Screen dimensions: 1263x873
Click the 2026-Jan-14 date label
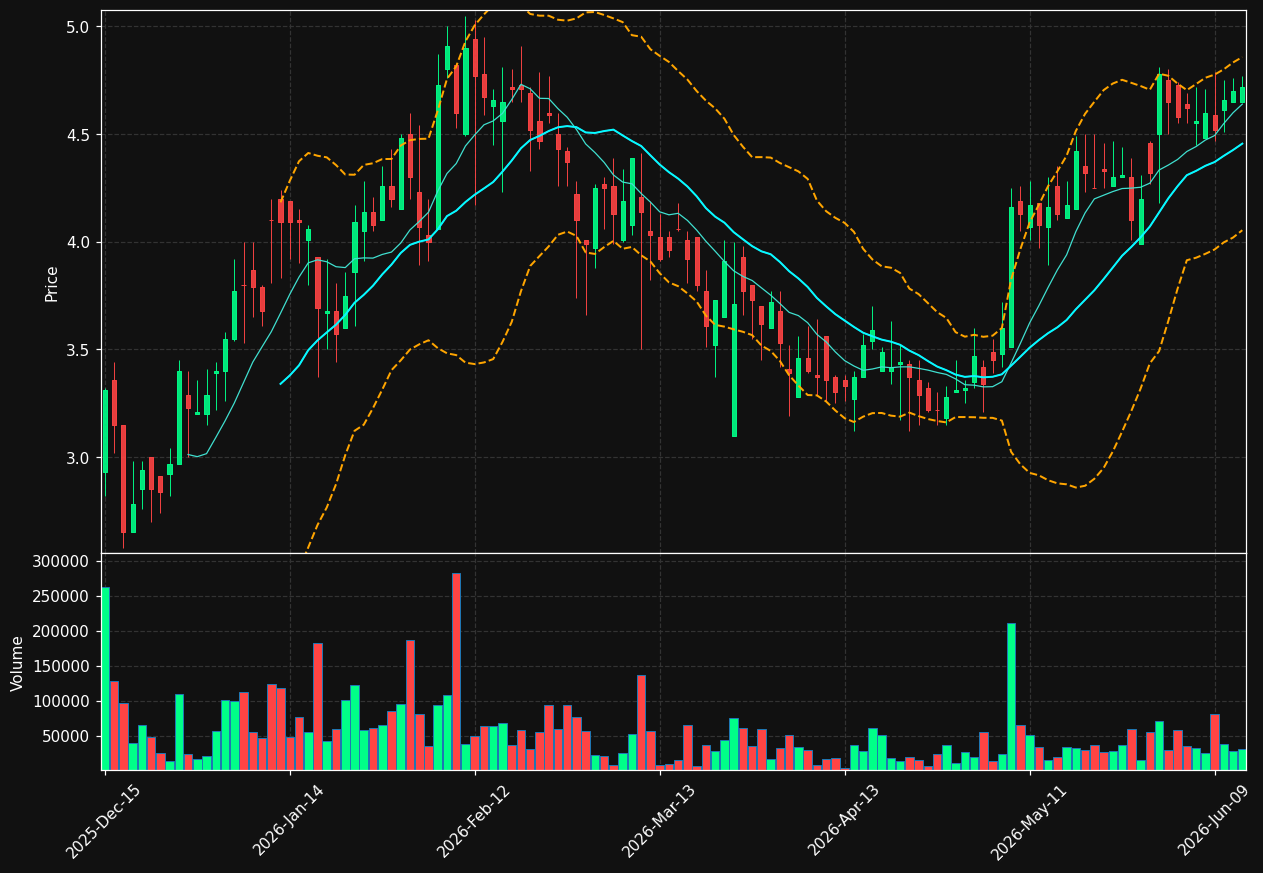point(288,821)
